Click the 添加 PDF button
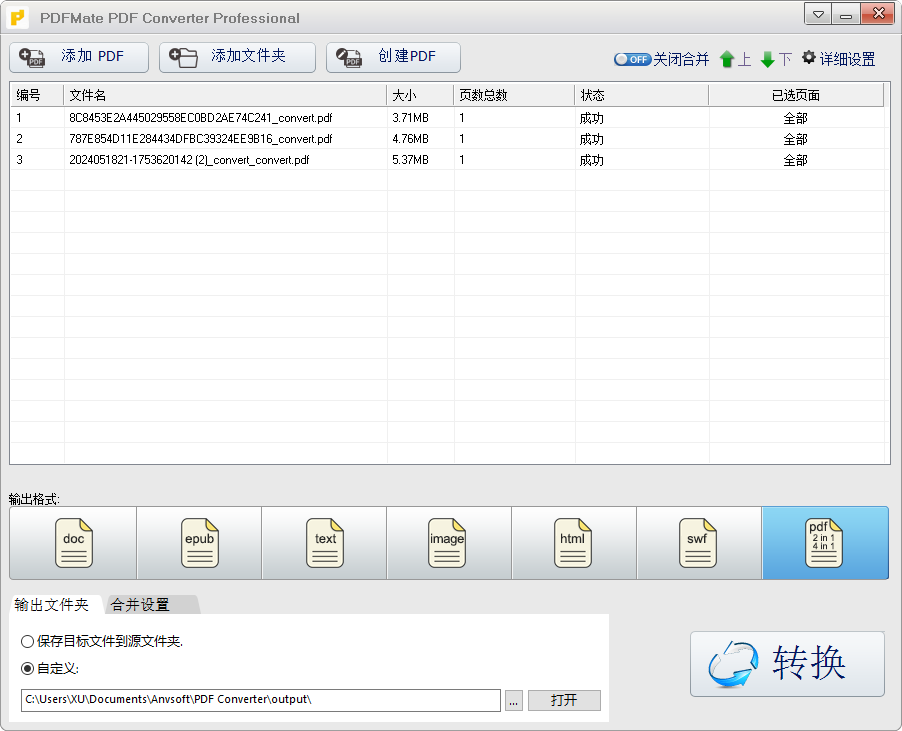Viewport: 902px width, 731px height. coord(79,57)
